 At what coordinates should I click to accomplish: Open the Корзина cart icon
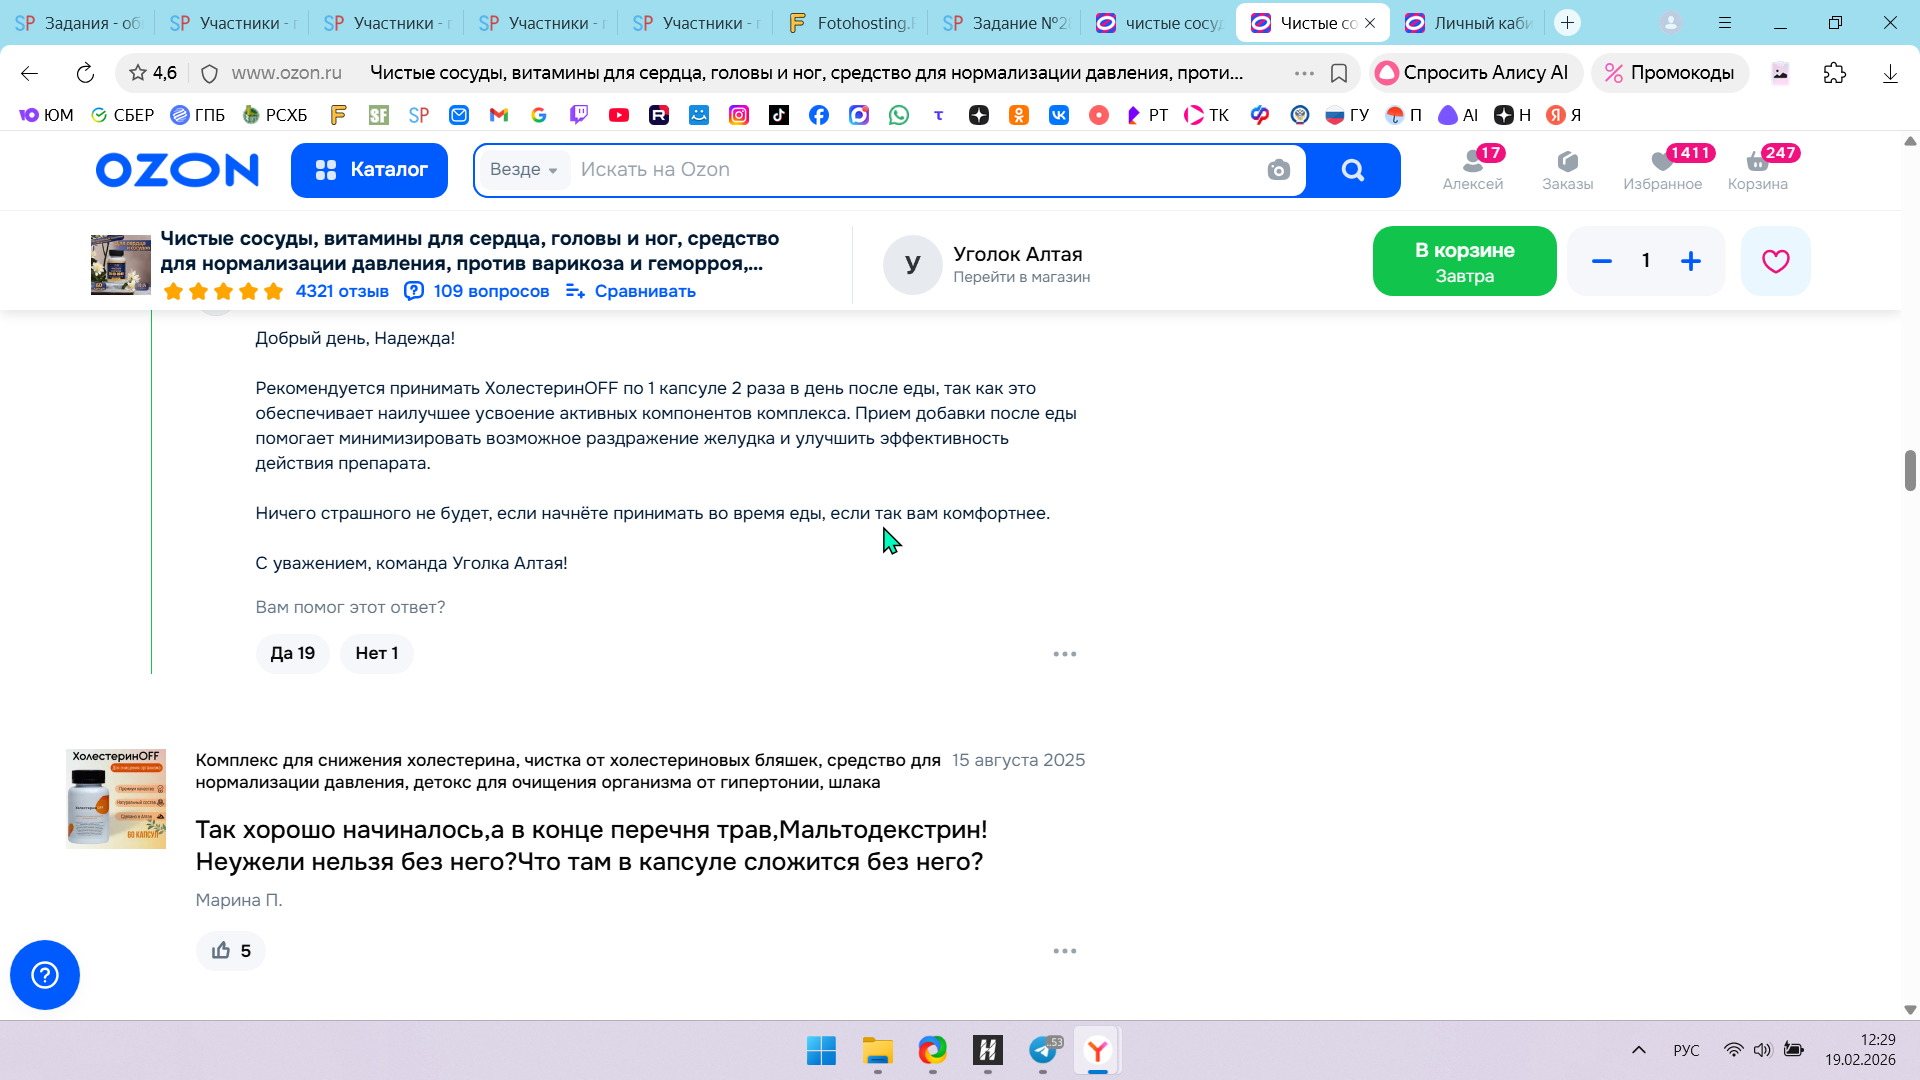click(1757, 169)
